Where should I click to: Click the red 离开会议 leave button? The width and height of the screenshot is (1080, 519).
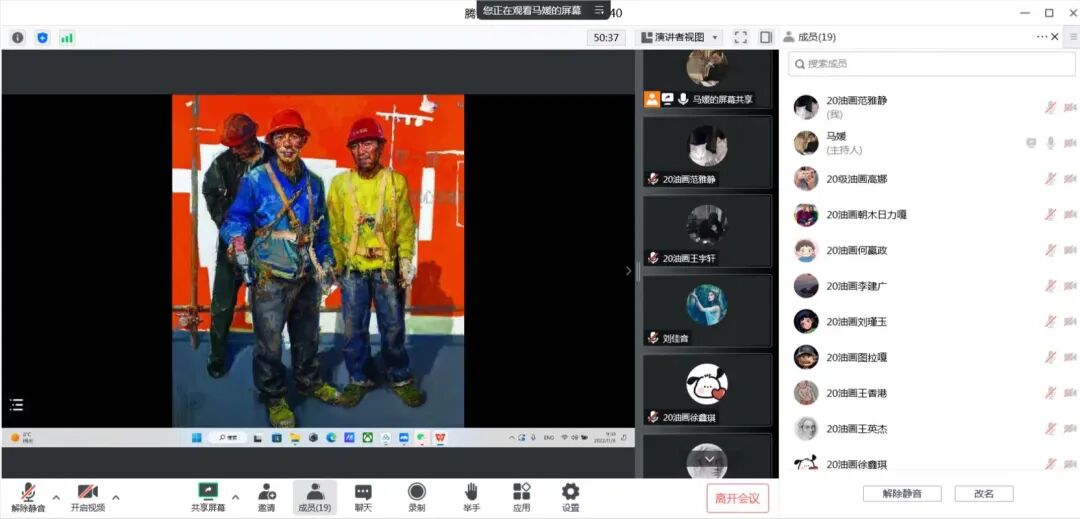[x=737, y=498]
